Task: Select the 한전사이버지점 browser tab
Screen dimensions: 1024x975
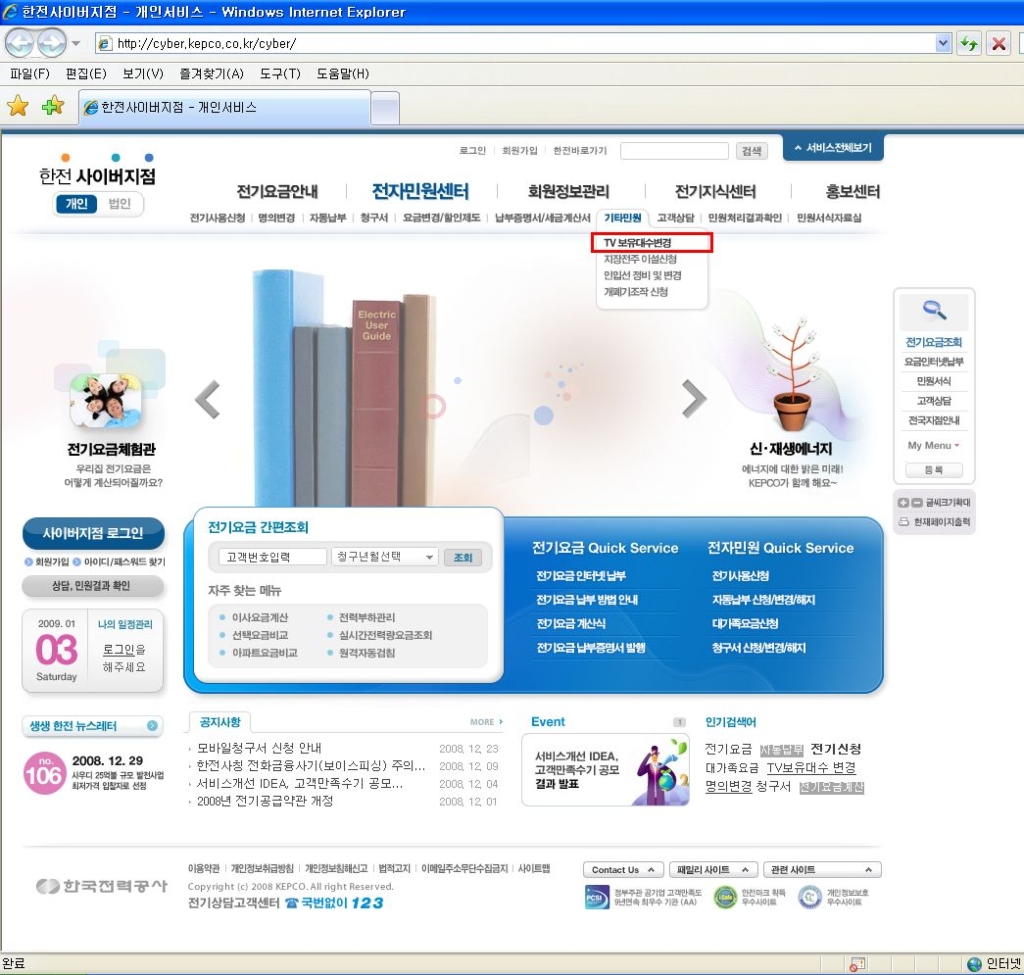Action: pyautogui.click(x=225, y=107)
